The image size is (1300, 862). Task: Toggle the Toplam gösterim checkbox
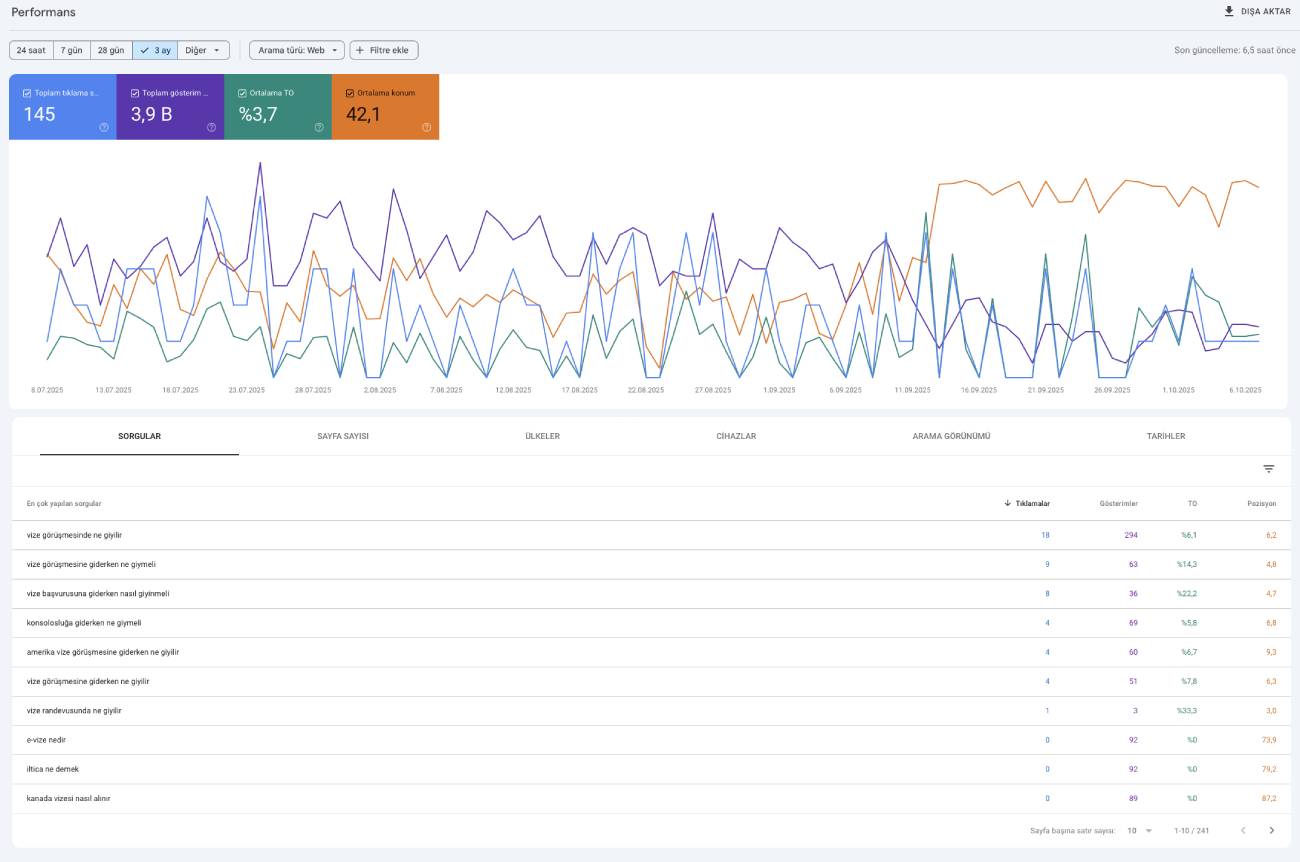[135, 93]
